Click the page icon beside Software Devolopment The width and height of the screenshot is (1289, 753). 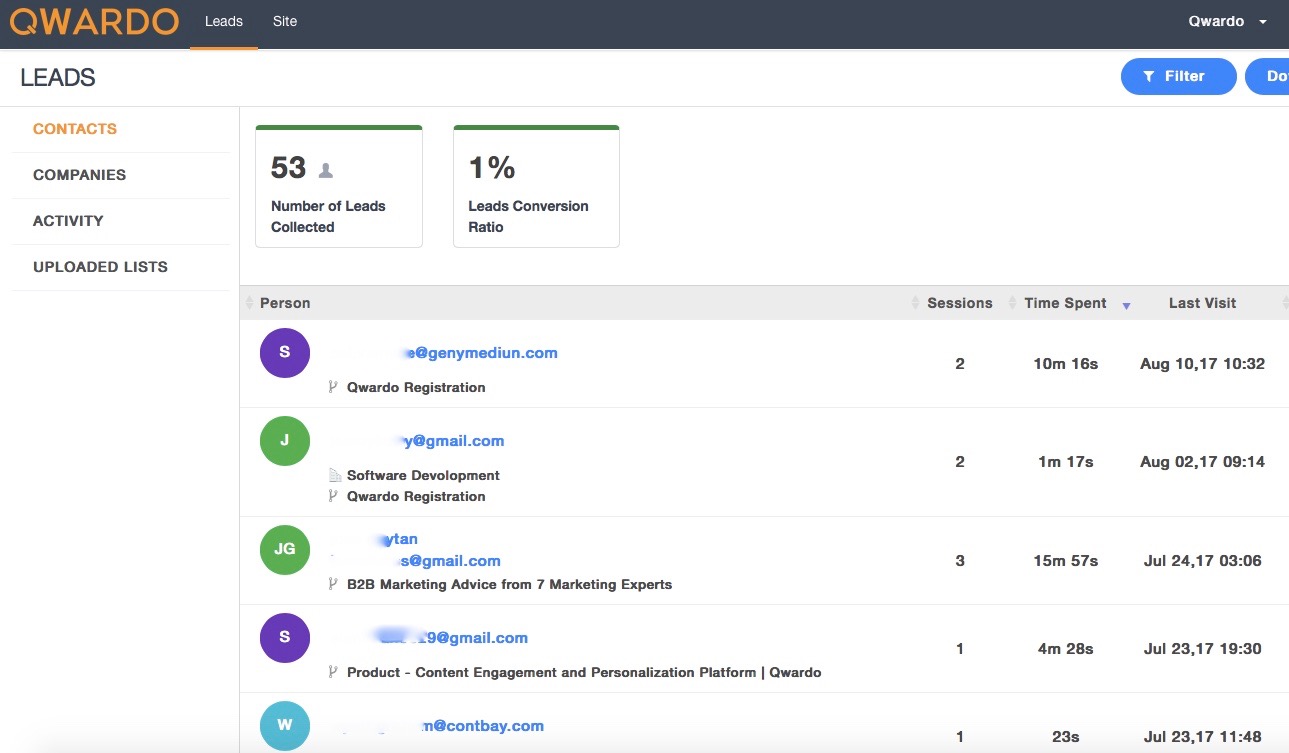(334, 475)
